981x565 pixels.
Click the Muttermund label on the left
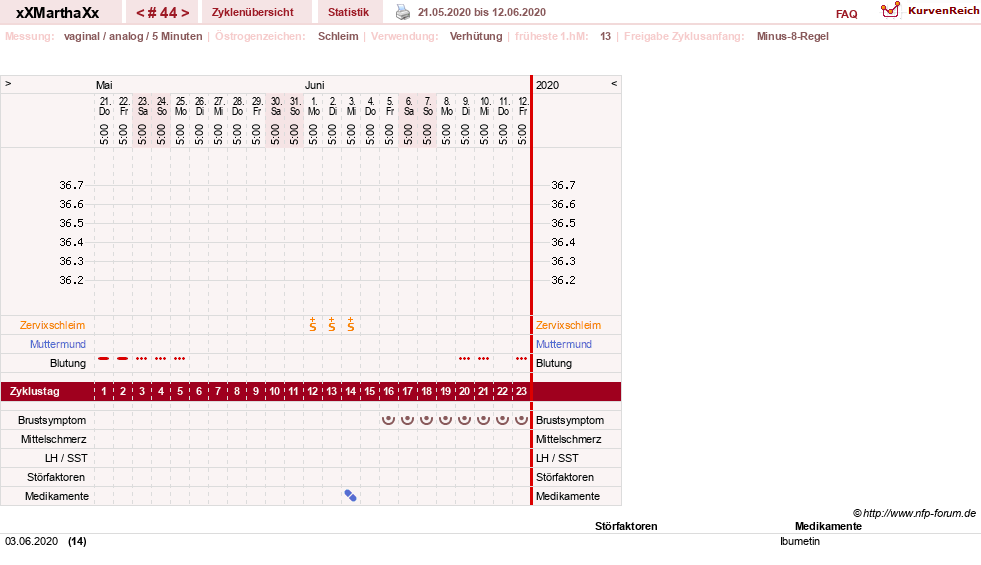tap(58, 344)
